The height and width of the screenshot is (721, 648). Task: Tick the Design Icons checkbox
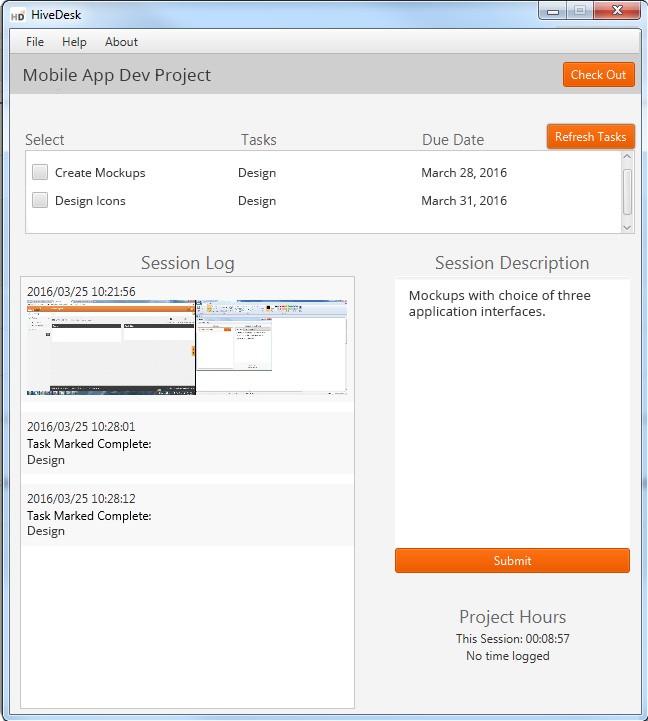(40, 200)
